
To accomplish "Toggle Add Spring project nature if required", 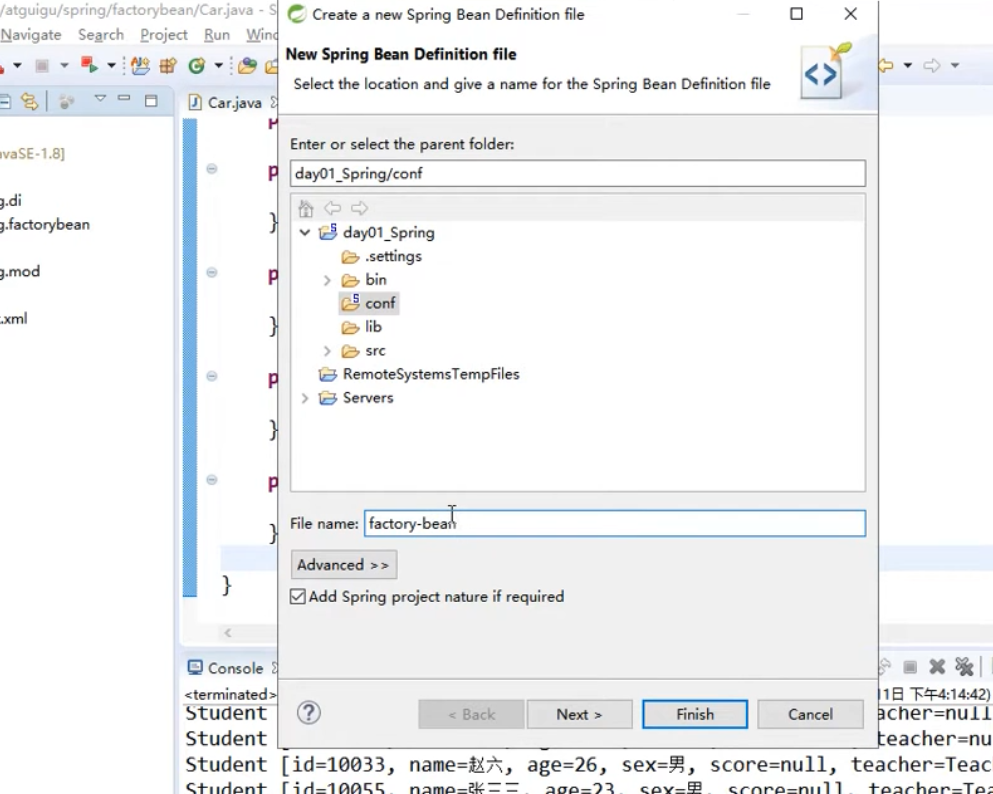I will click(x=298, y=596).
